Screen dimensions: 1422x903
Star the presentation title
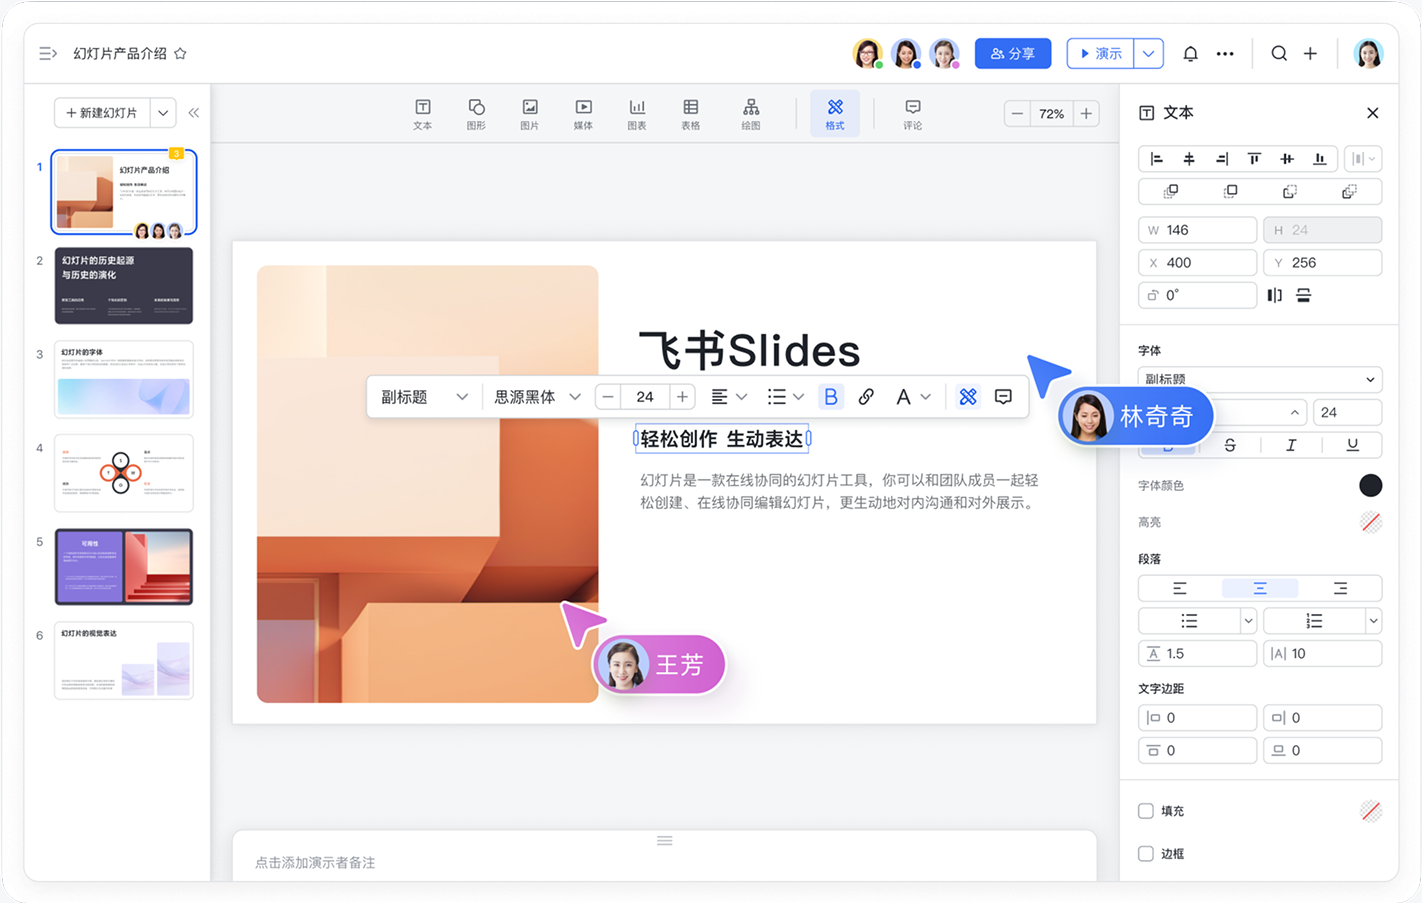[180, 54]
